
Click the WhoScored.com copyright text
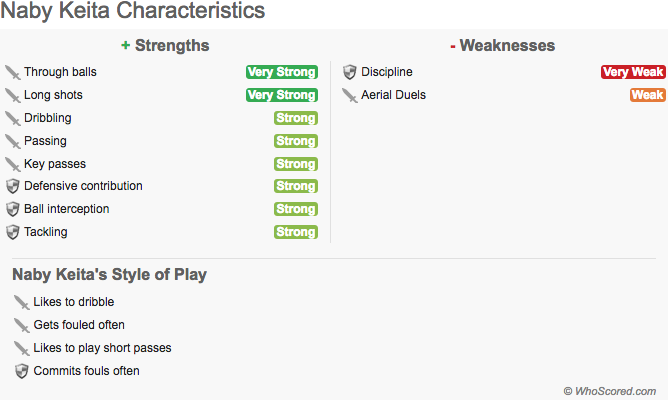pos(609,391)
